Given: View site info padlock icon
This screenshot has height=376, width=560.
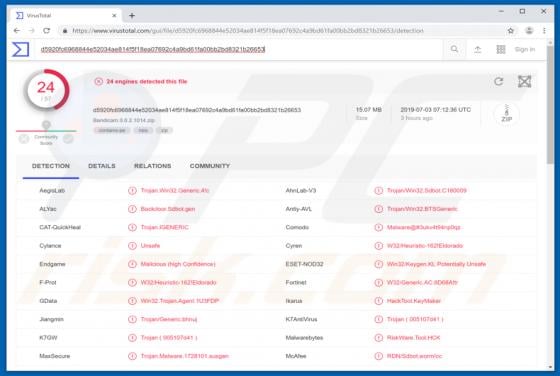Looking at the screenshot, I should 65,31.
